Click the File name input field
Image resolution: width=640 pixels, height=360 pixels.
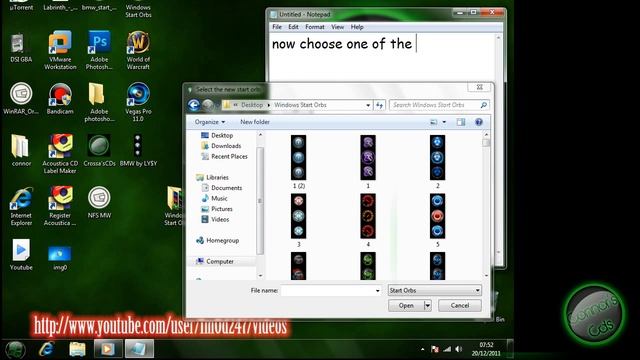pos(327,291)
